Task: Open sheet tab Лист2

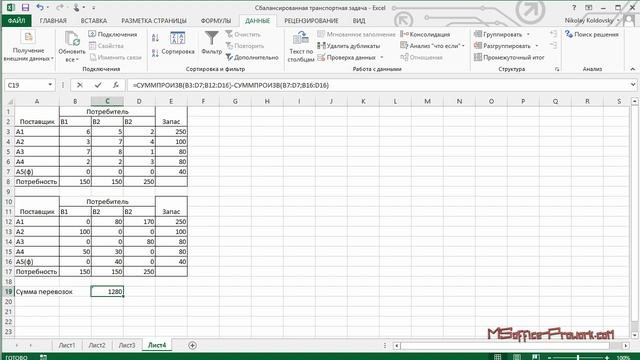Action: (x=97, y=345)
